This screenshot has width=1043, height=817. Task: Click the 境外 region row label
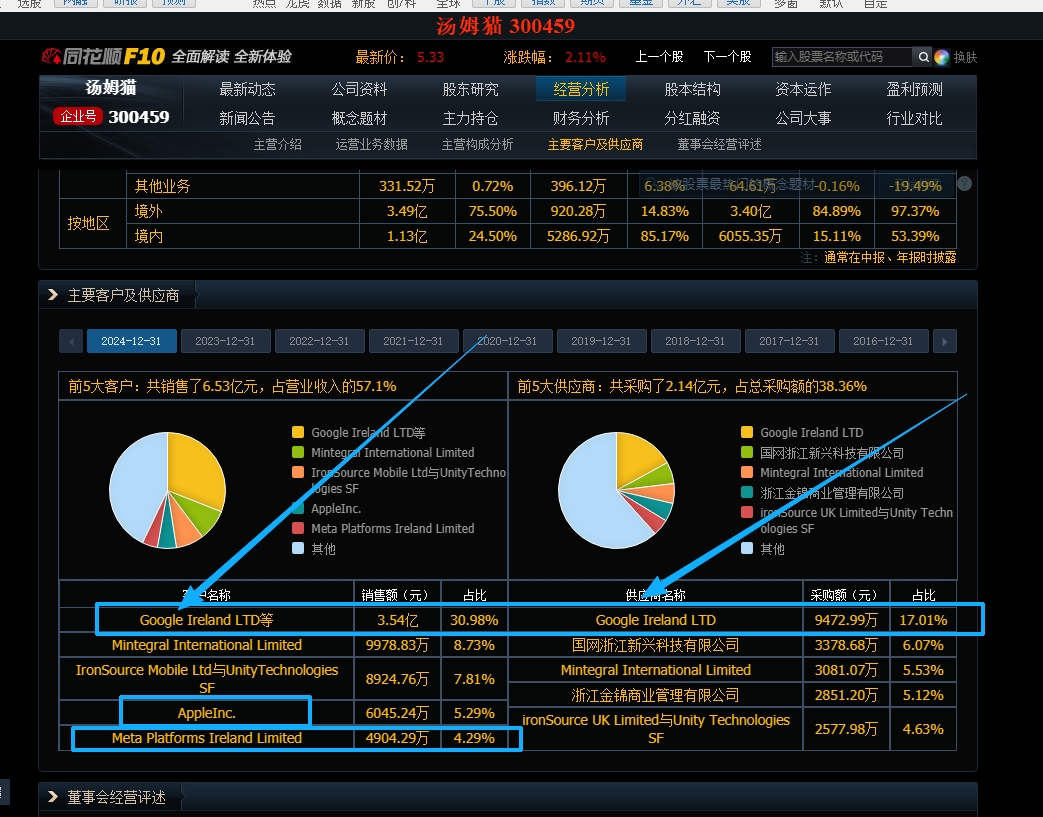[148, 212]
